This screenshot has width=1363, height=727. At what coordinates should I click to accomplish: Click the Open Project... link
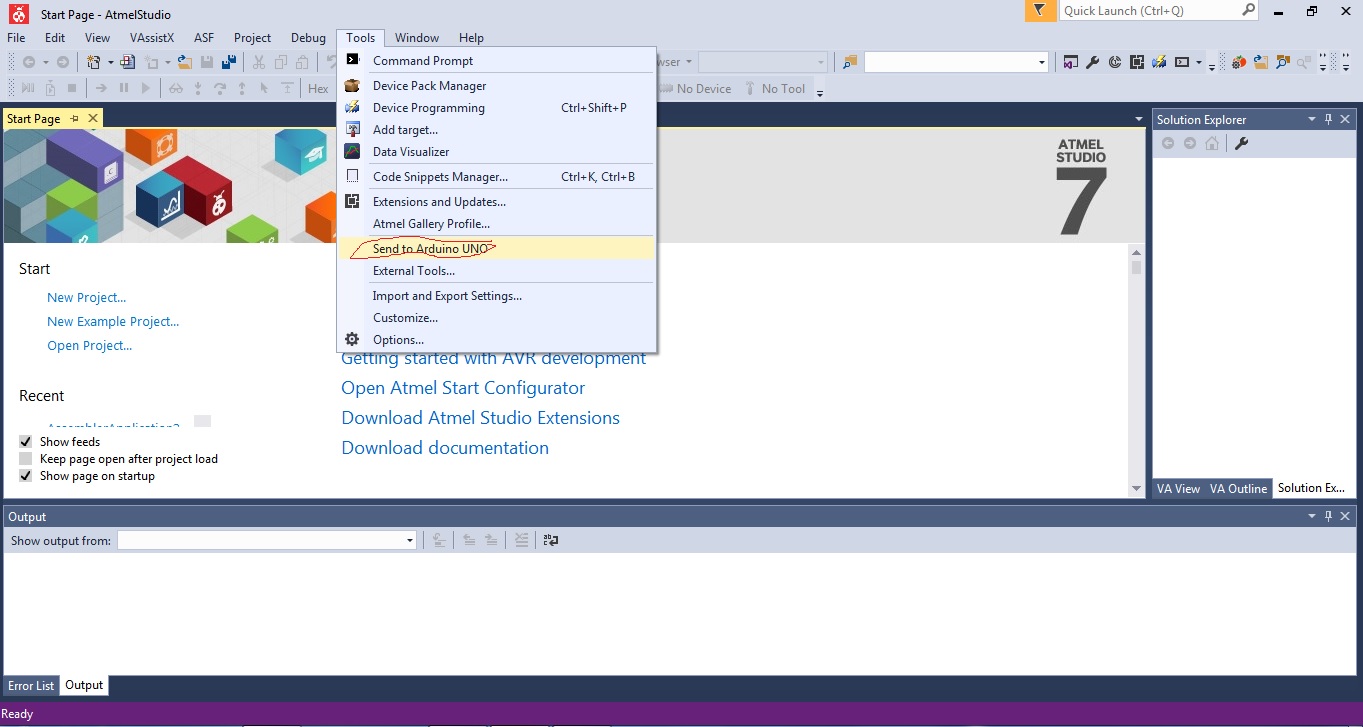(x=89, y=346)
